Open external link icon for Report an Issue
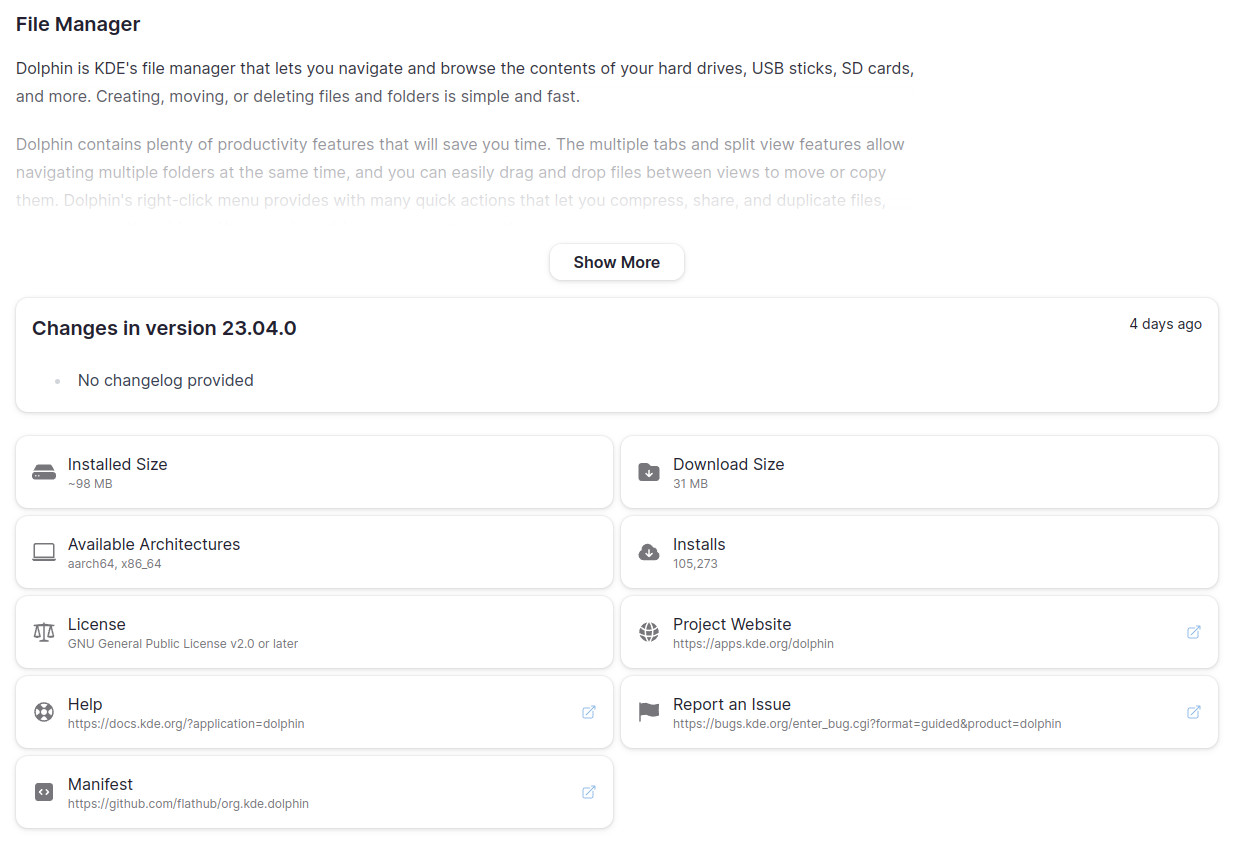 1193,712
